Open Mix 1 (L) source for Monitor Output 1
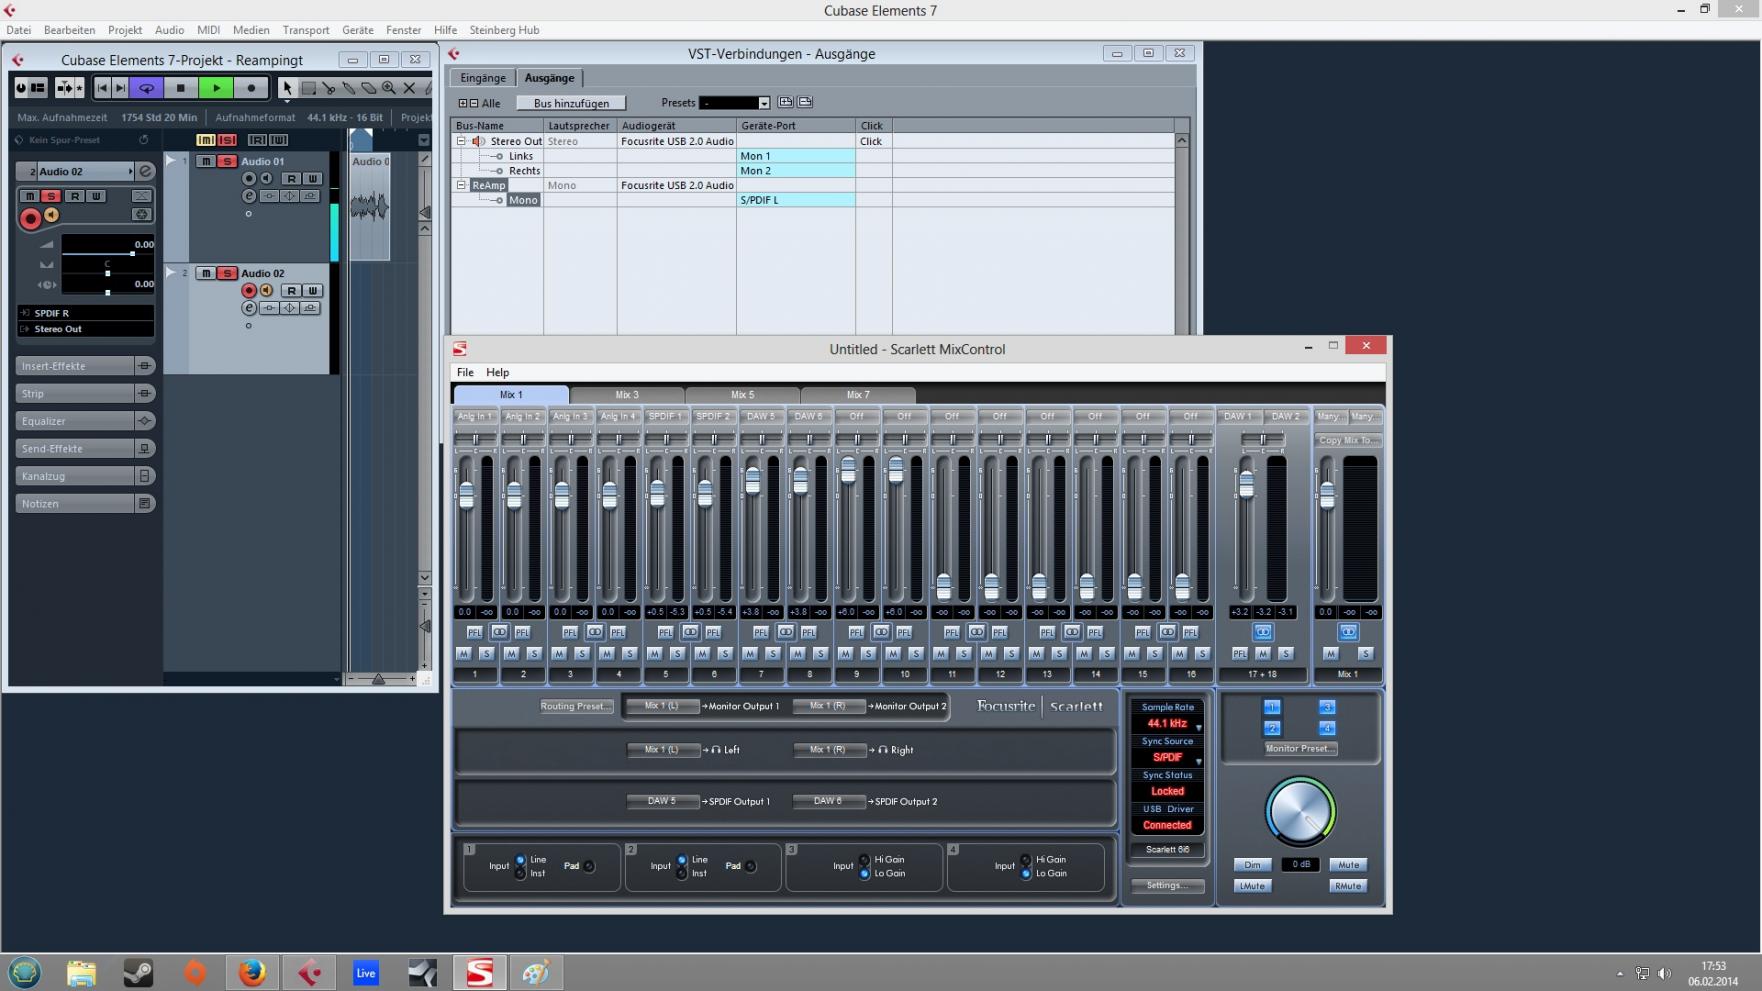 click(662, 706)
